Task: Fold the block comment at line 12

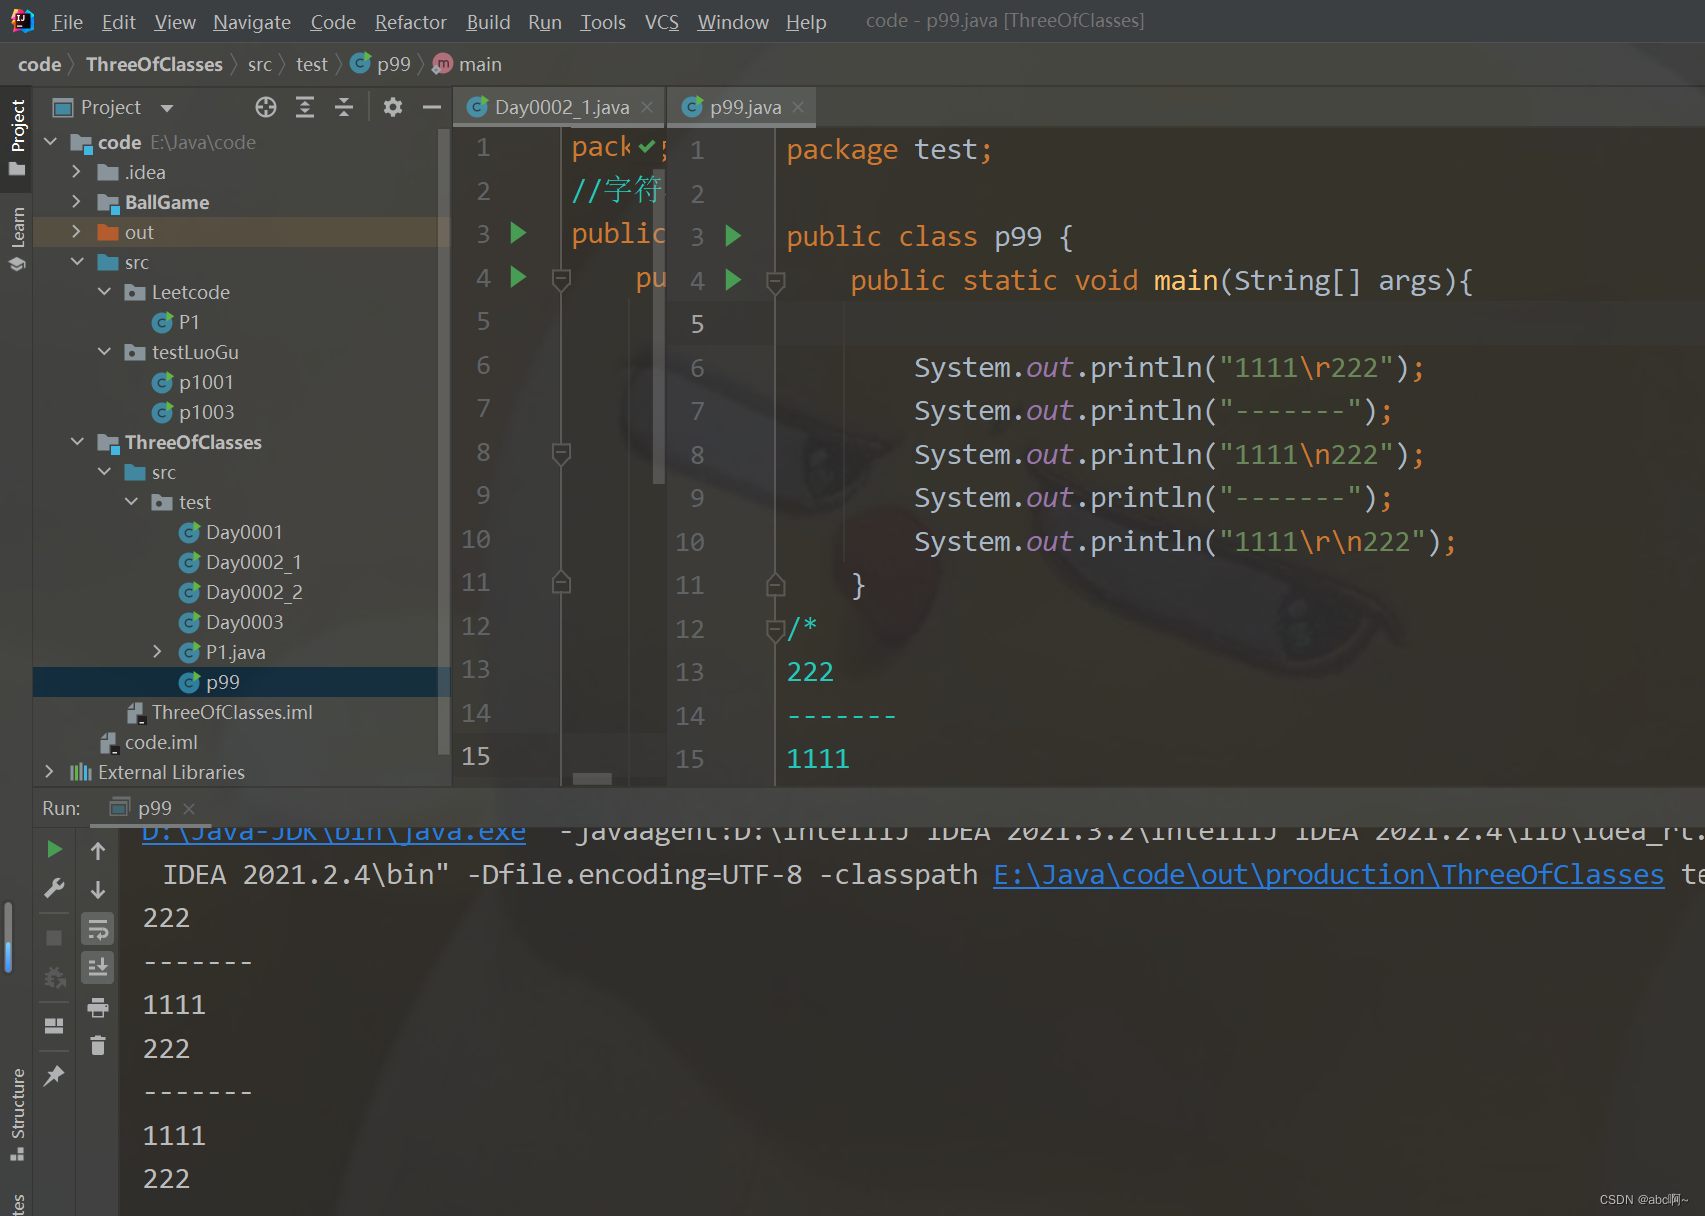Action: coord(776,630)
